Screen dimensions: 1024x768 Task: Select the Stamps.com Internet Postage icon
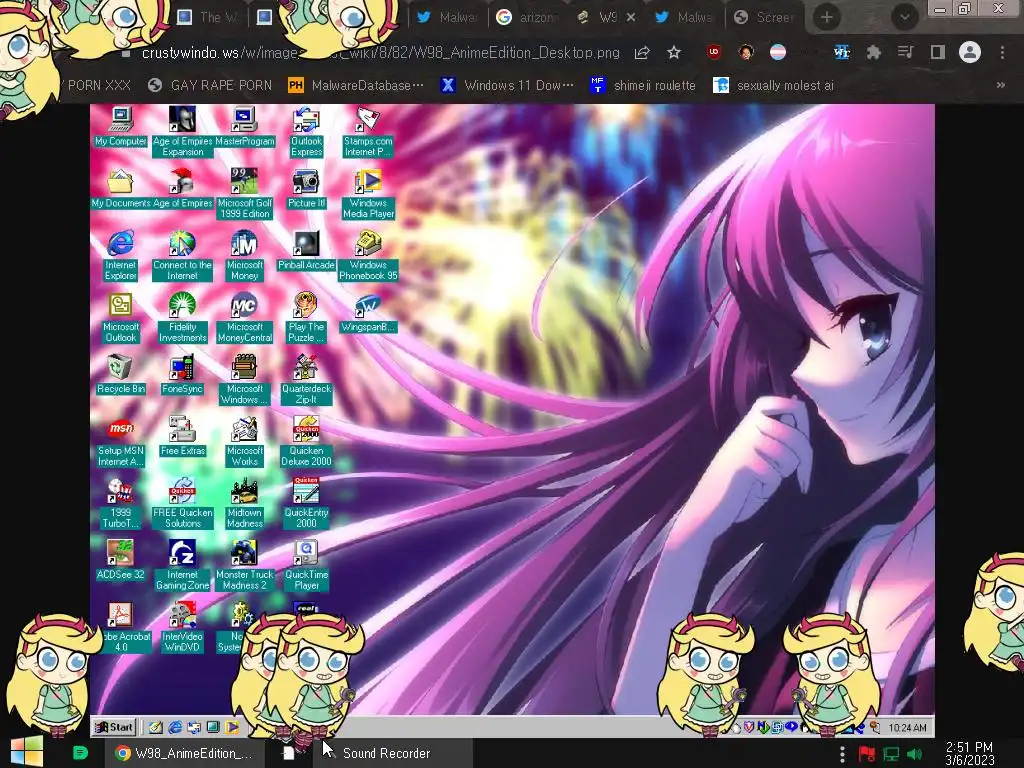pos(368,133)
